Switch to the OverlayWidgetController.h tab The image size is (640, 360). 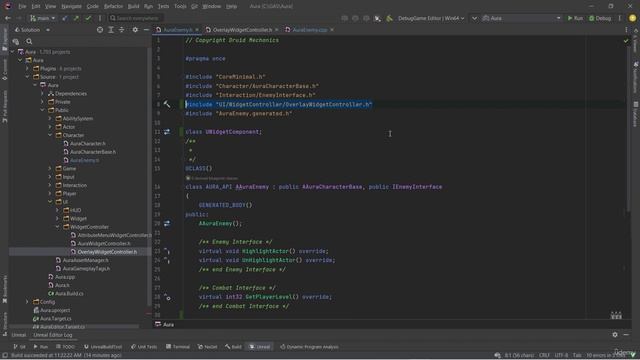coord(242,30)
